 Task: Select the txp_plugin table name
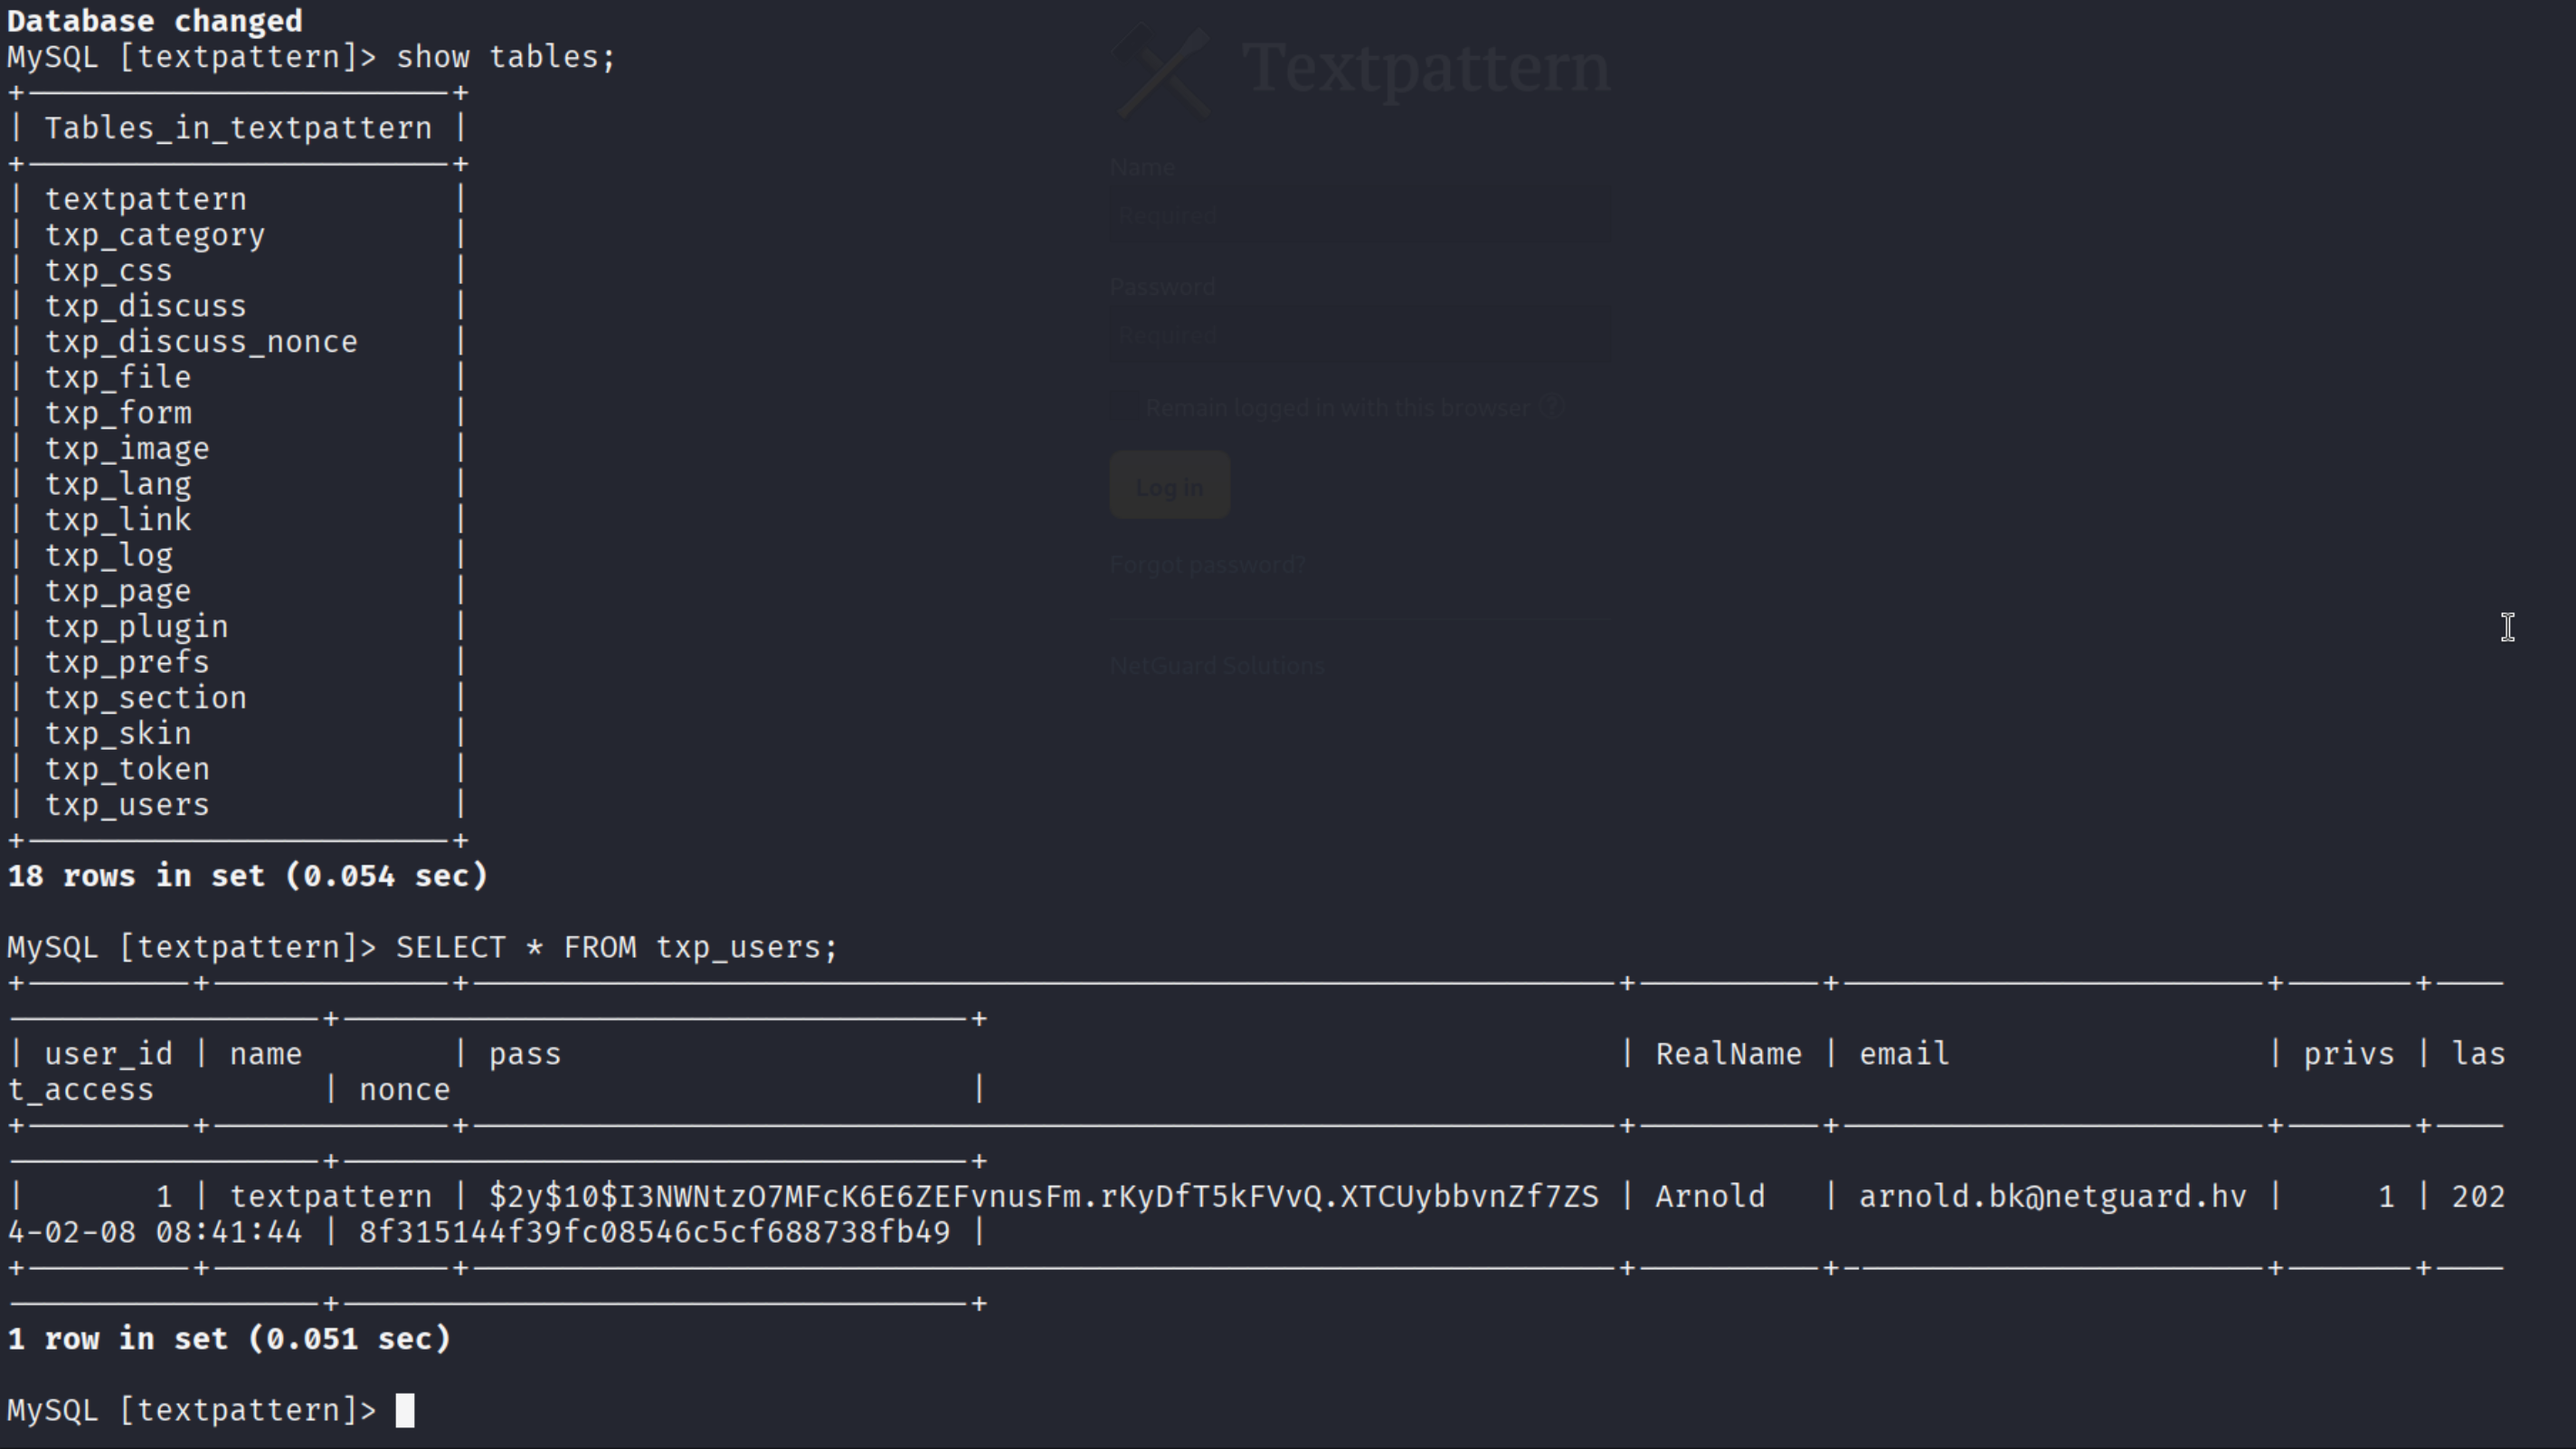(136, 627)
